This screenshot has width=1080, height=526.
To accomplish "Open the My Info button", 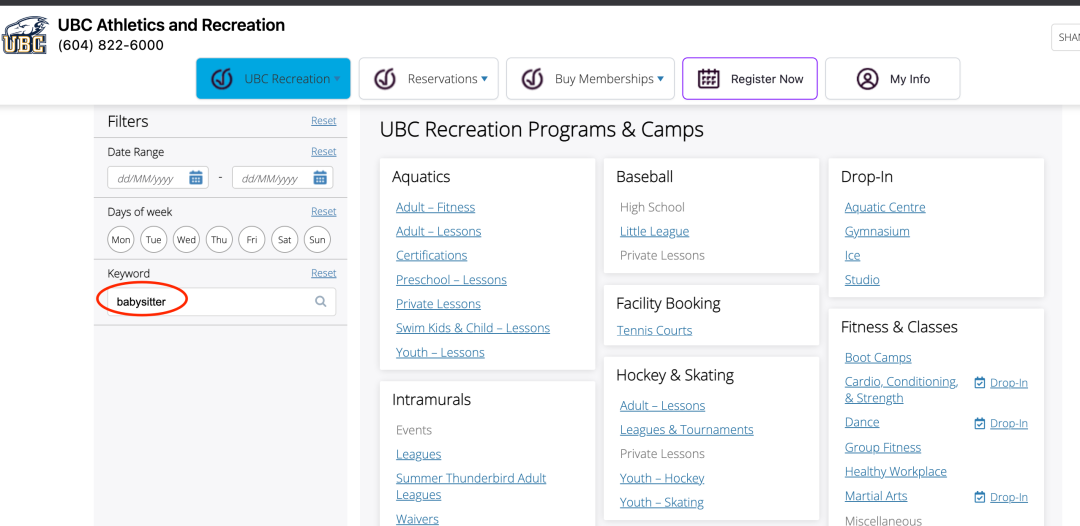I will click(x=893, y=78).
